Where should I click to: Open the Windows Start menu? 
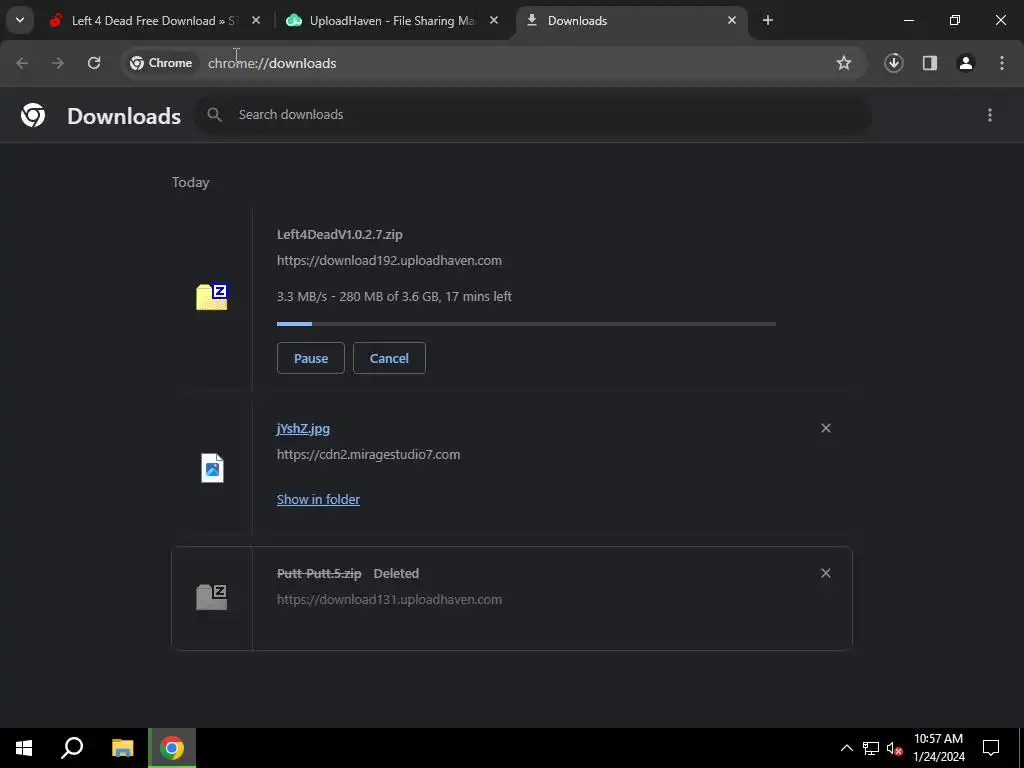tap(24, 748)
